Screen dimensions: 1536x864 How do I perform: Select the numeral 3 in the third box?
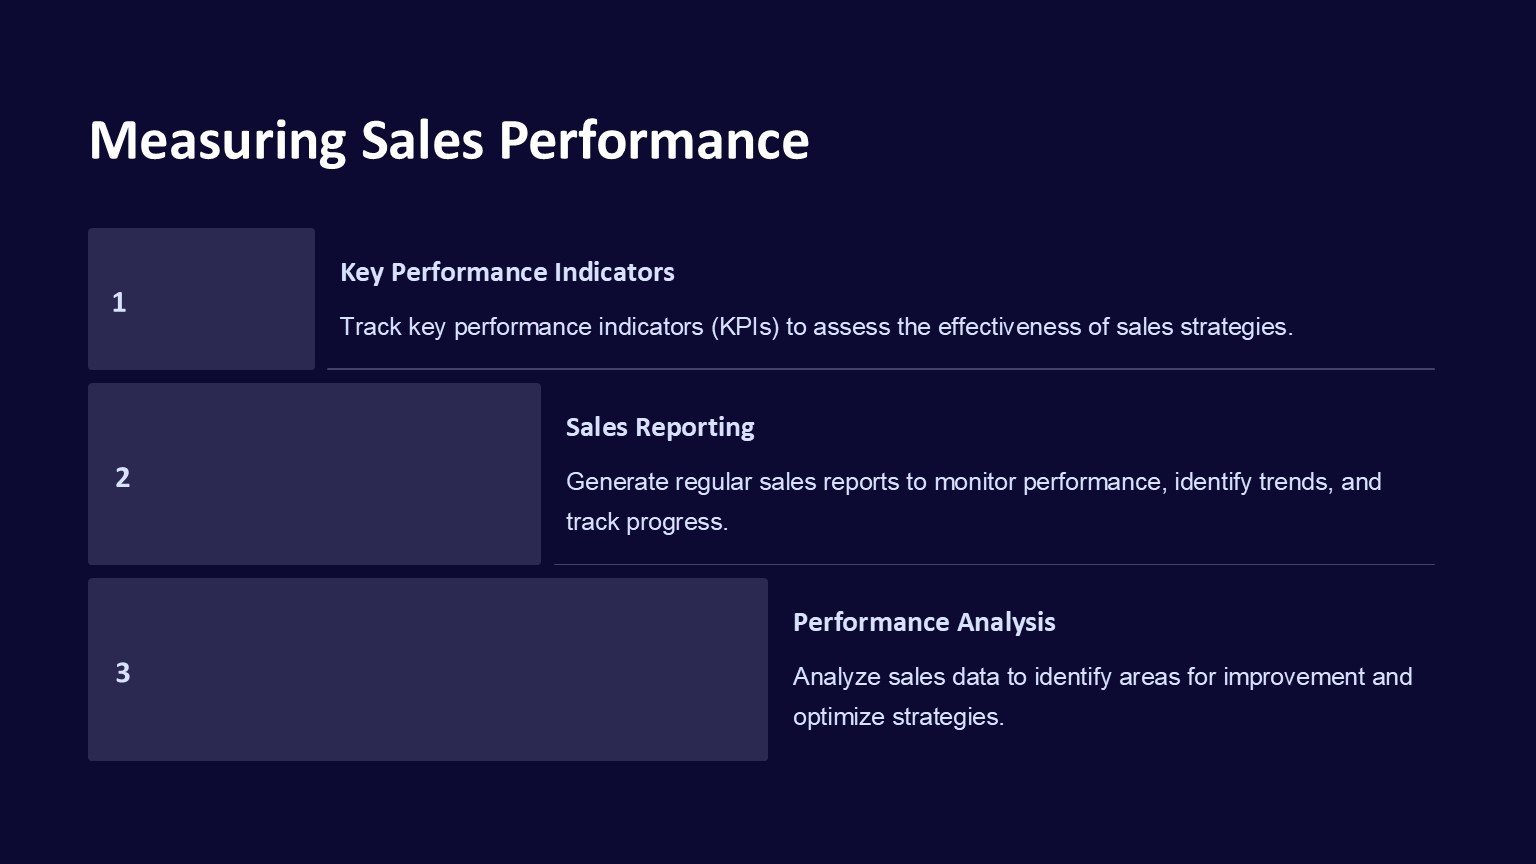click(x=122, y=672)
